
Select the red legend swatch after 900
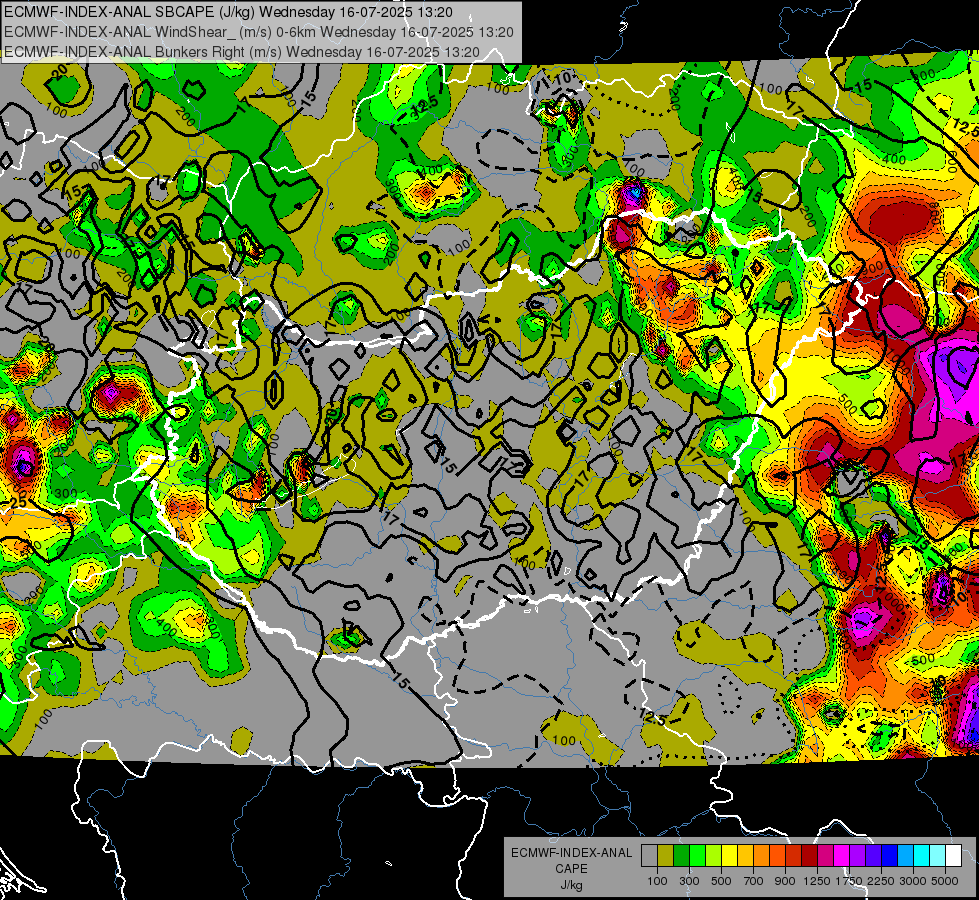coord(794,856)
